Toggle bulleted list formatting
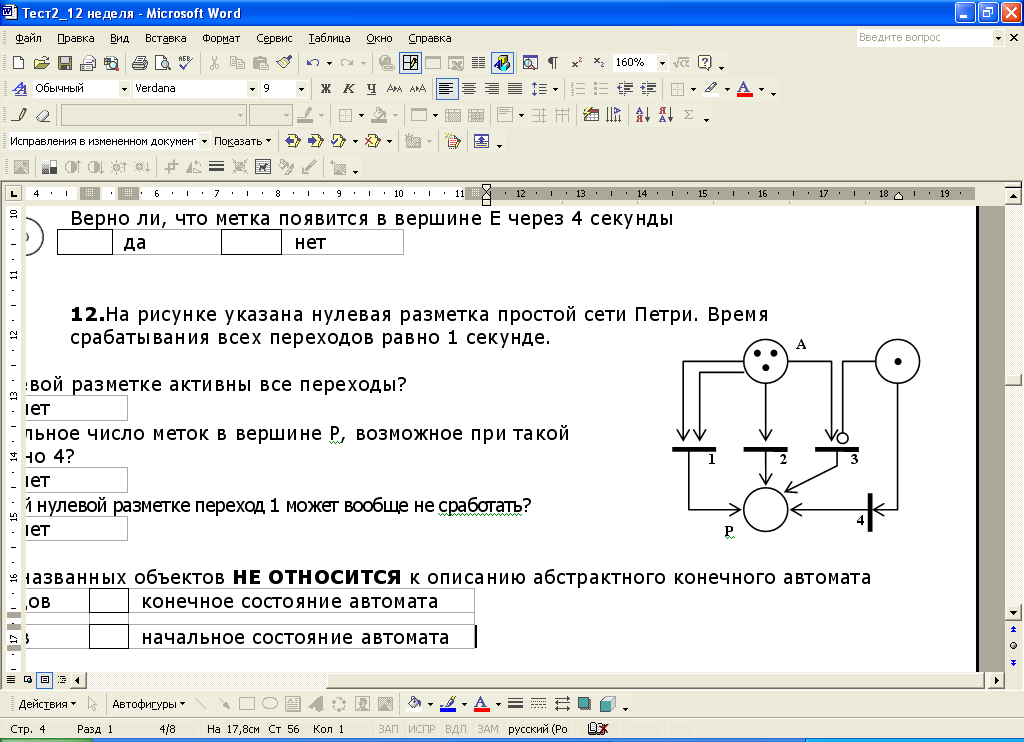 pyautogui.click(x=601, y=89)
